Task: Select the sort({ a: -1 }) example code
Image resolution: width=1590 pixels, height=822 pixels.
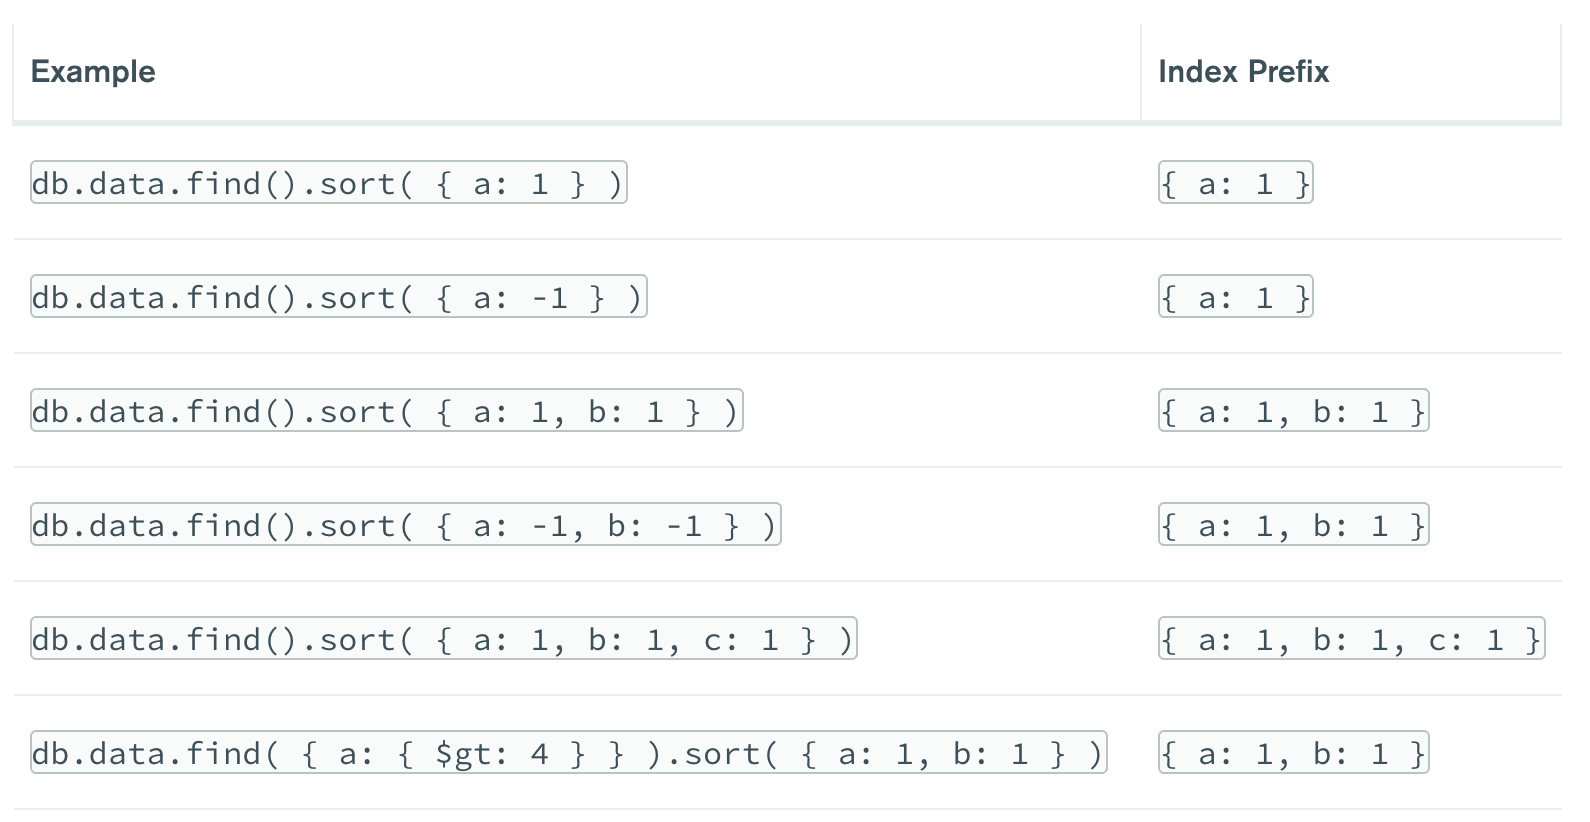Action: tap(339, 297)
